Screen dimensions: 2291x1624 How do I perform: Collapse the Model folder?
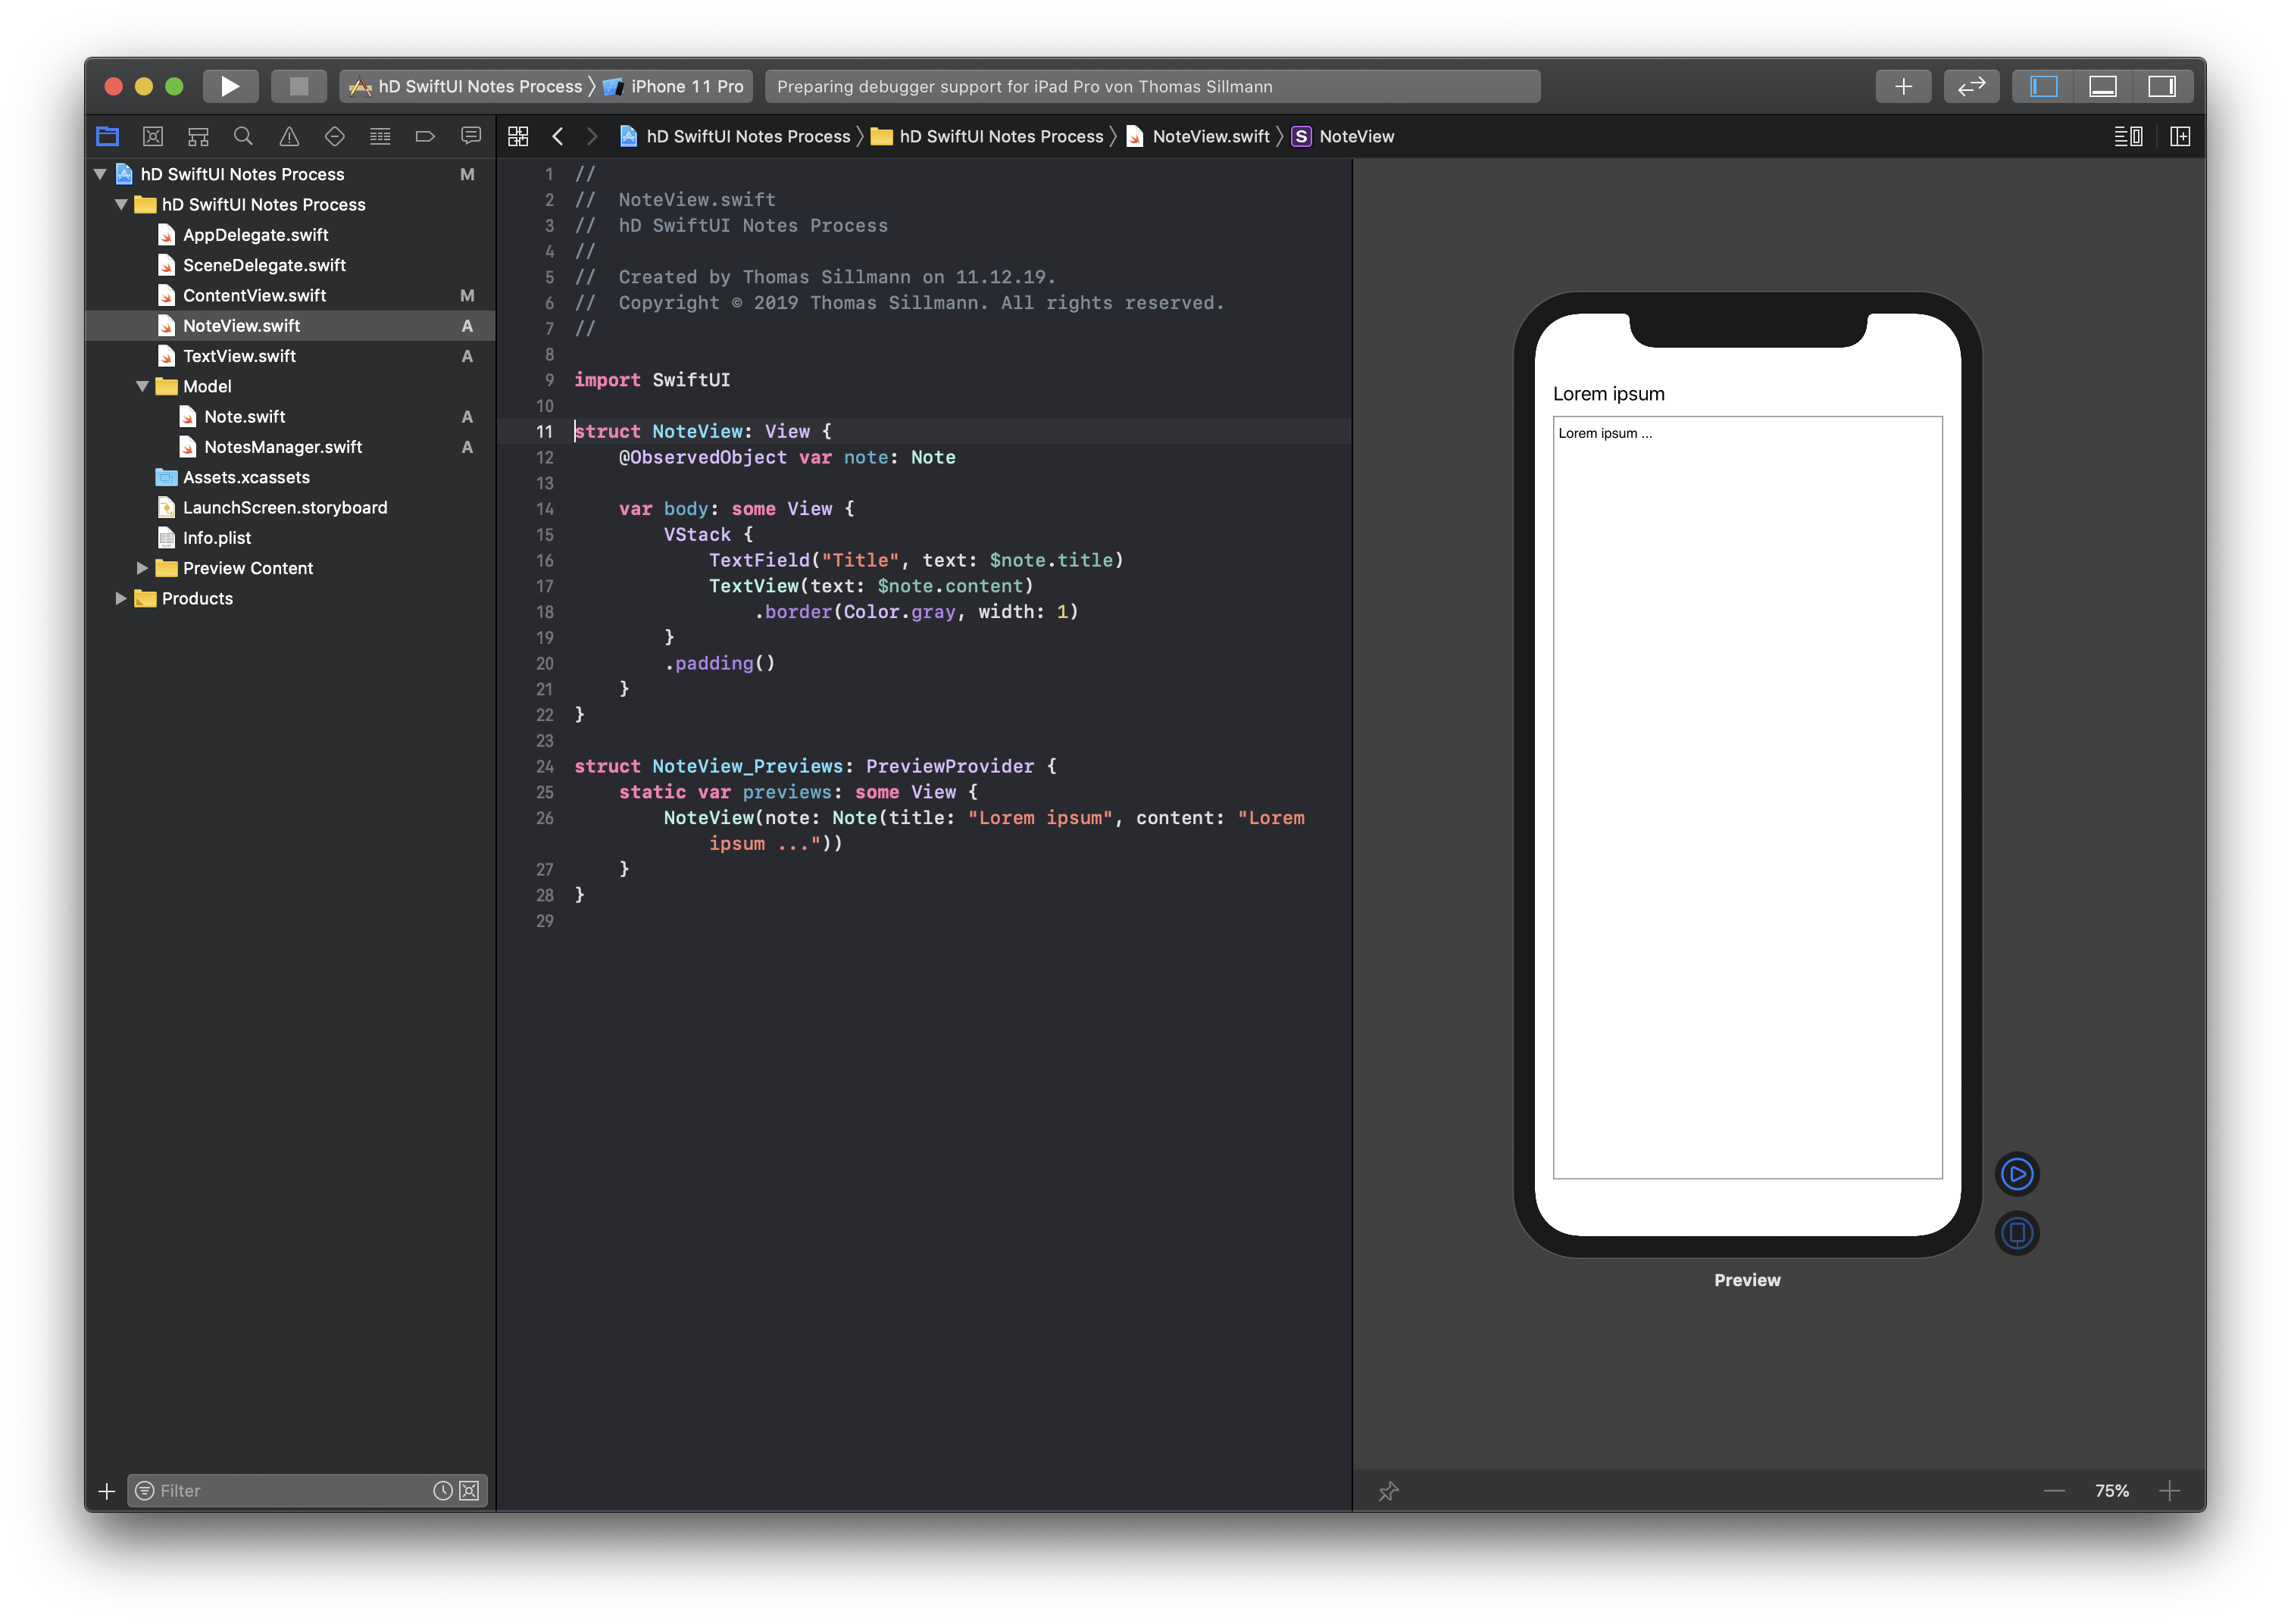click(x=142, y=386)
